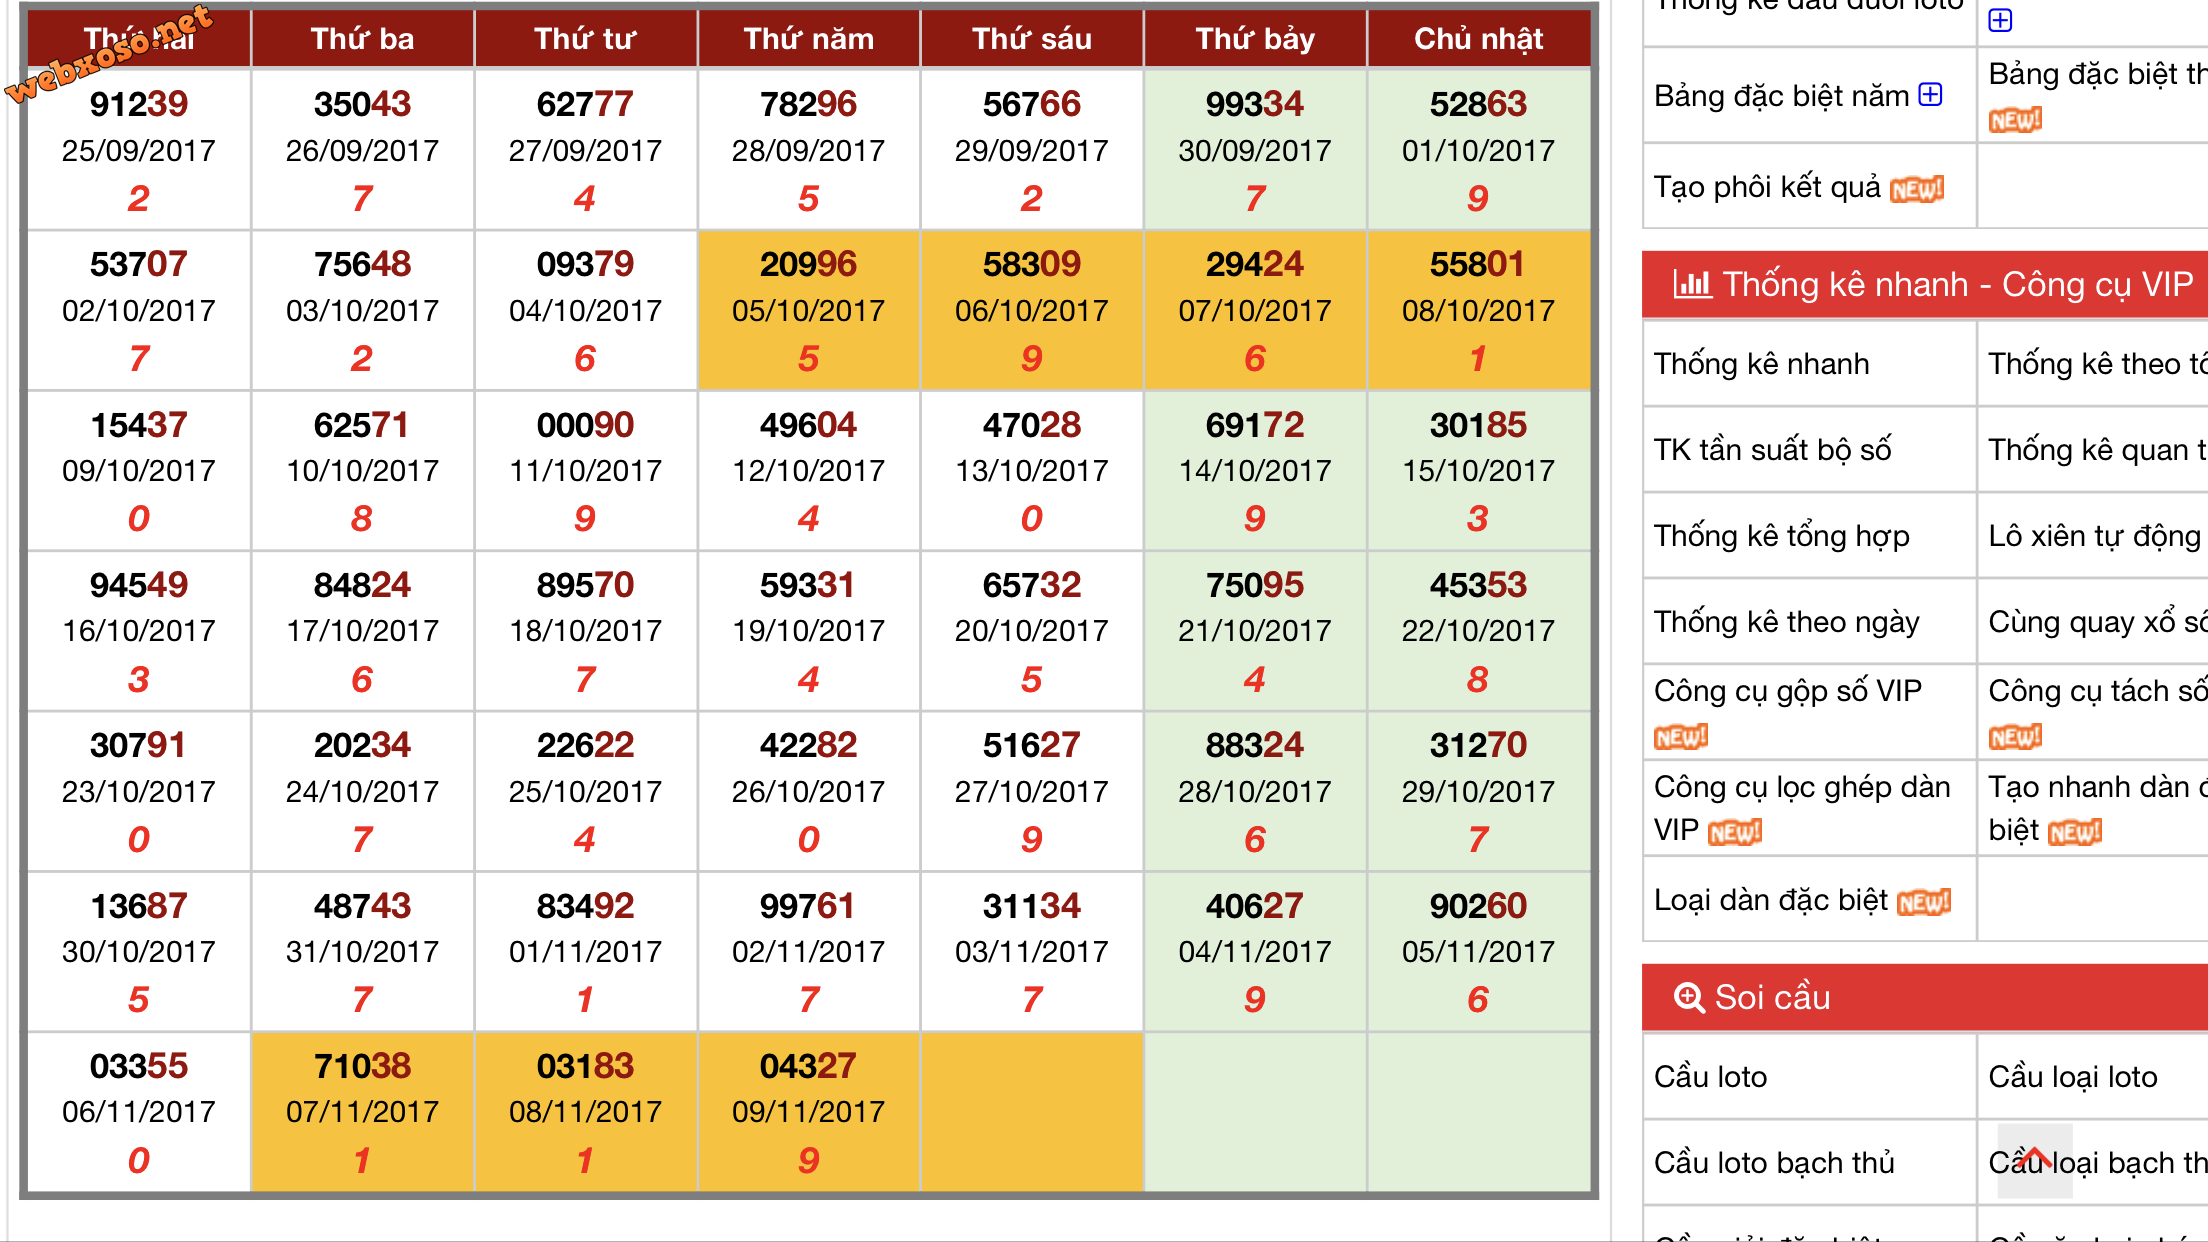Open Cầu loto bạch thủ link
This screenshot has height=1242, width=2208.
(x=1774, y=1163)
